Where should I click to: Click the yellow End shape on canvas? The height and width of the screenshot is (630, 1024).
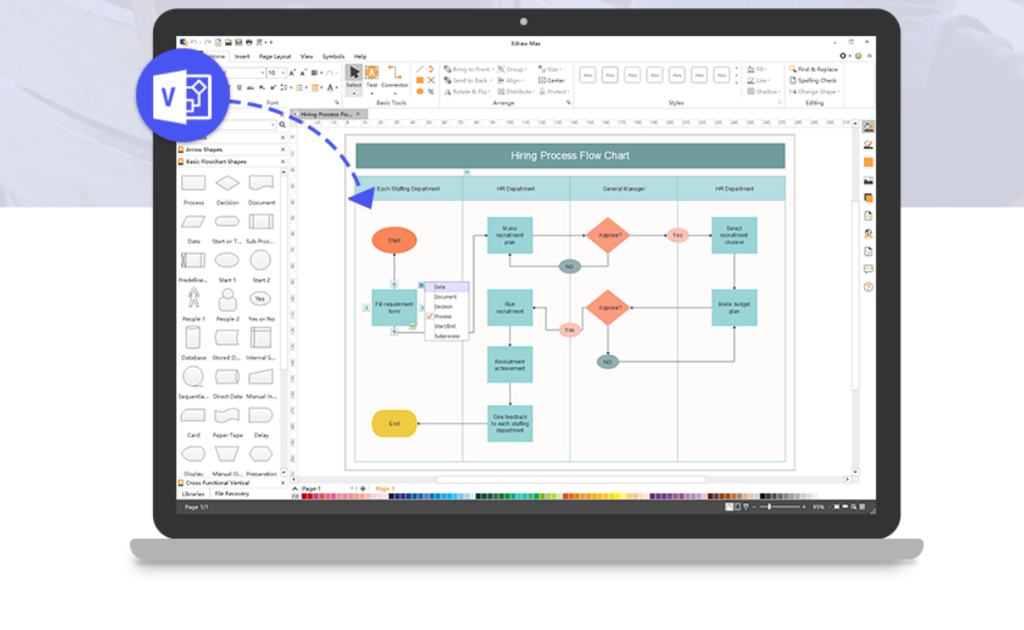tap(394, 424)
